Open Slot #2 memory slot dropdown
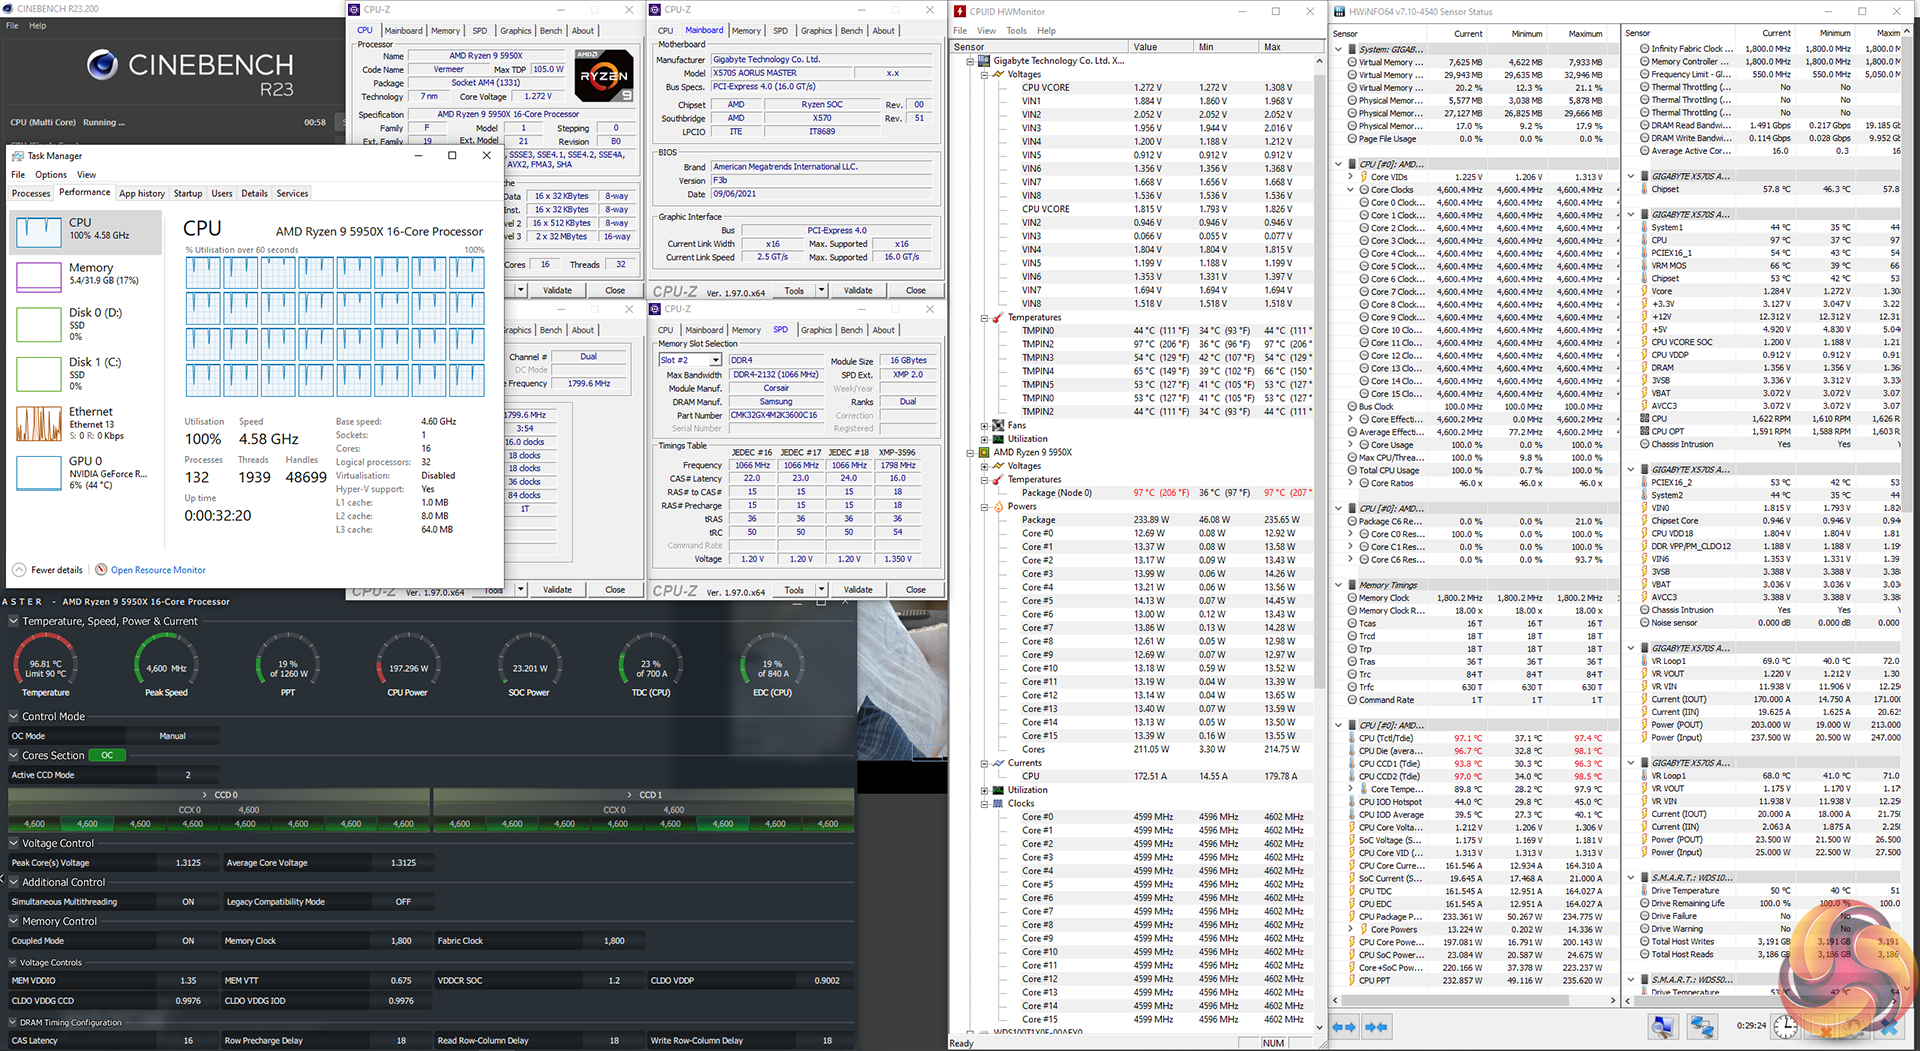1920x1051 pixels. pyautogui.click(x=715, y=360)
